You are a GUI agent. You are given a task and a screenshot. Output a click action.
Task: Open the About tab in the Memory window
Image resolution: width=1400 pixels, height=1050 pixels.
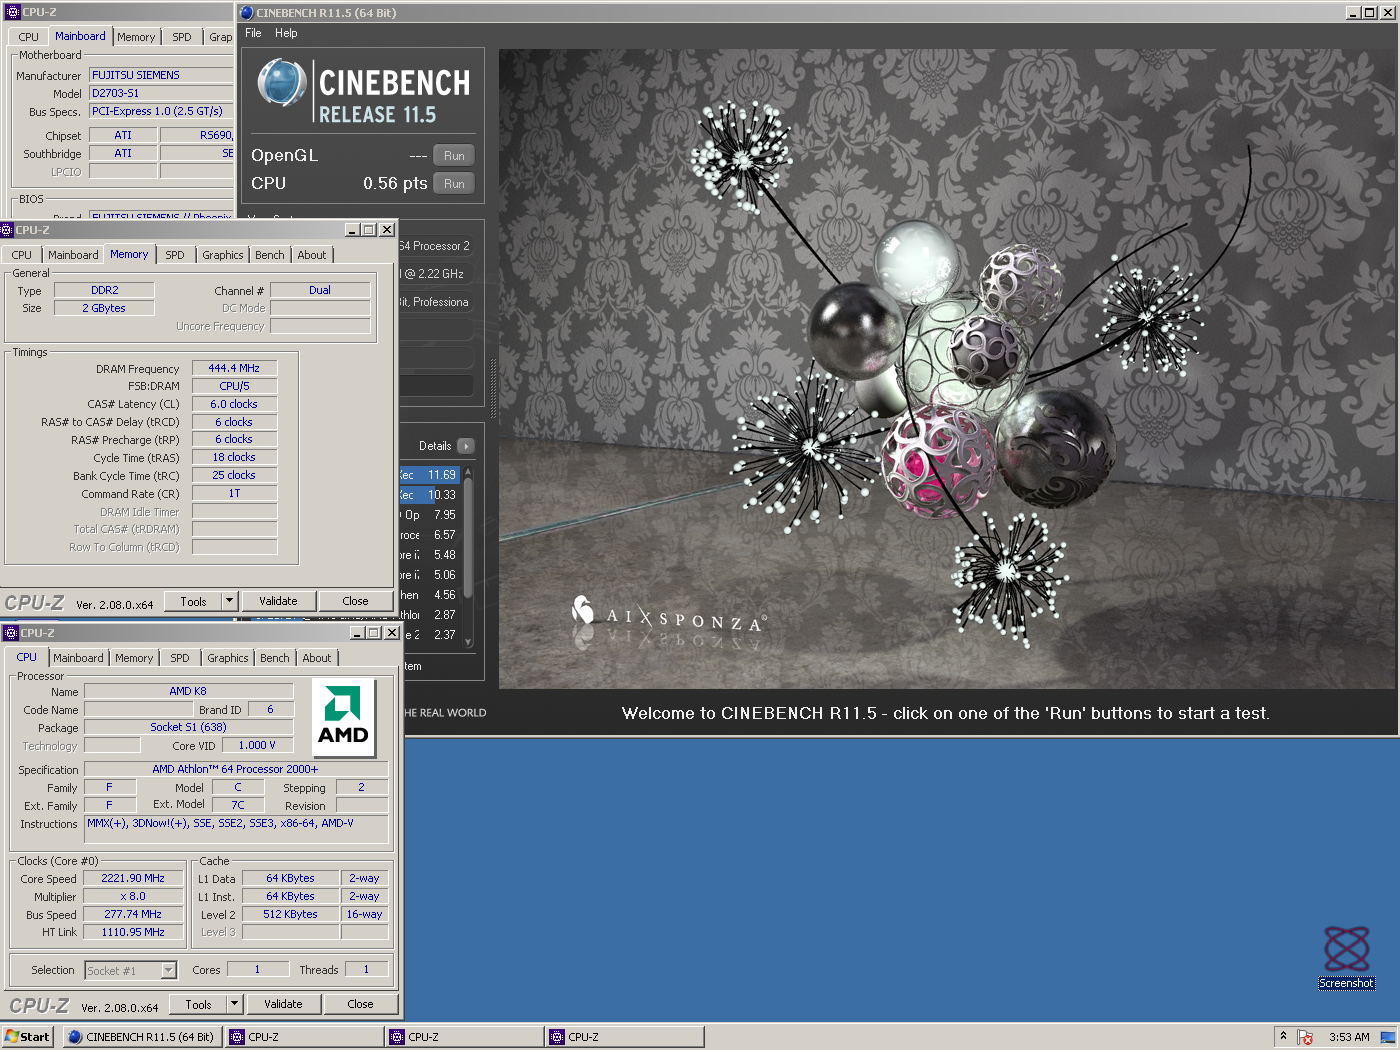click(x=312, y=255)
